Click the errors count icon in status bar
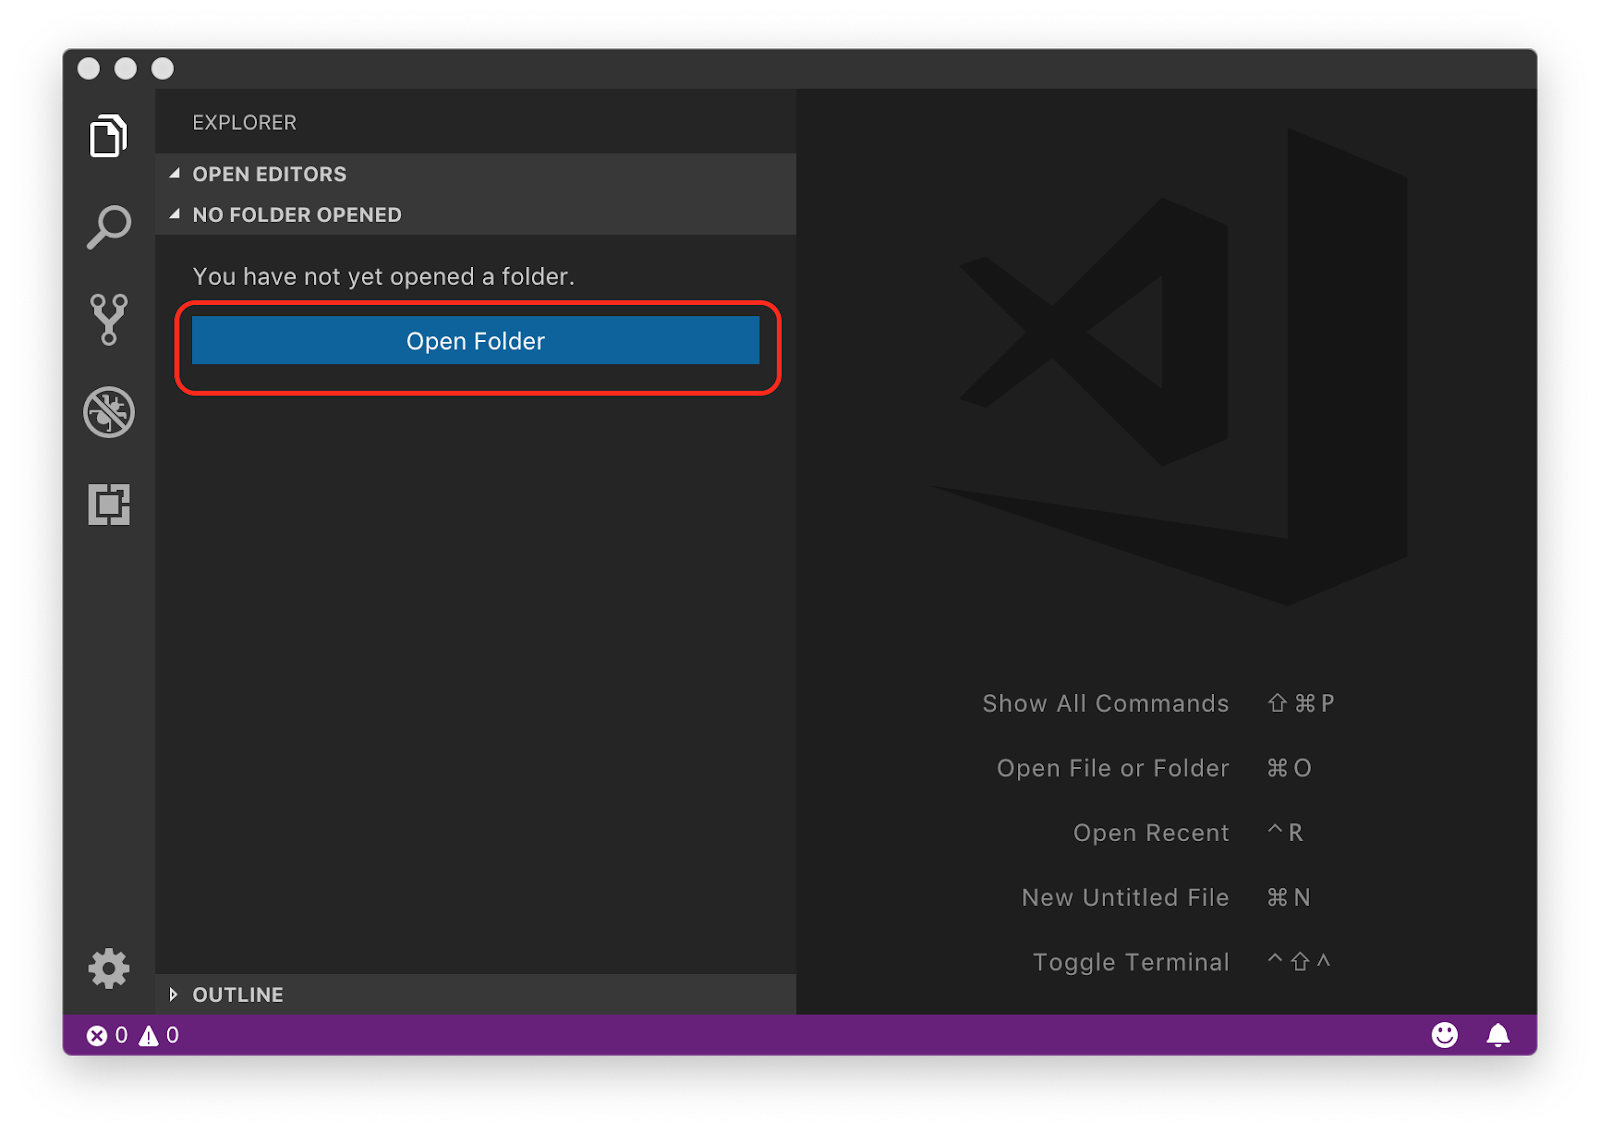1600x1133 pixels. (x=97, y=1036)
